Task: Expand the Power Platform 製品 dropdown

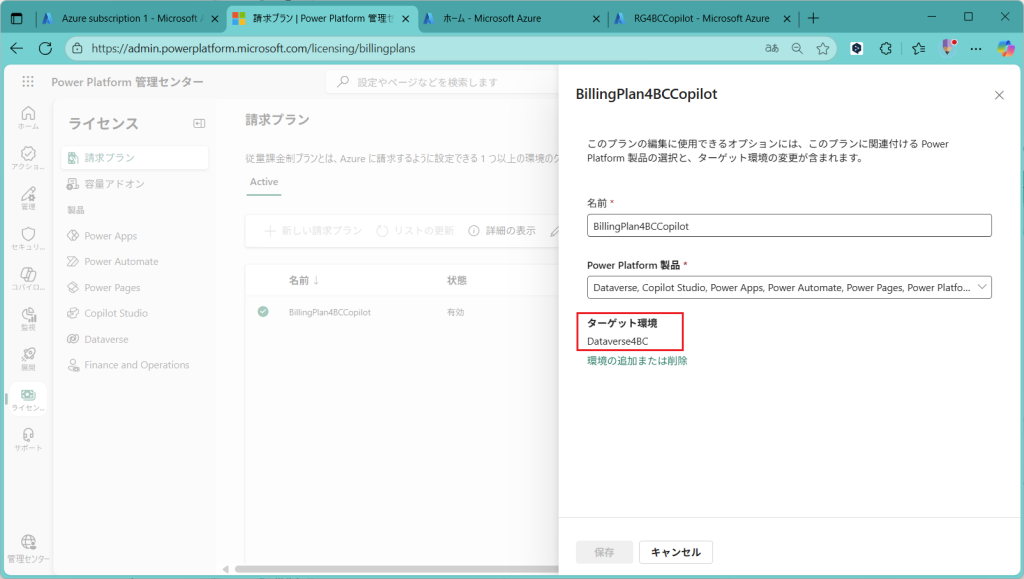Action: click(789, 287)
